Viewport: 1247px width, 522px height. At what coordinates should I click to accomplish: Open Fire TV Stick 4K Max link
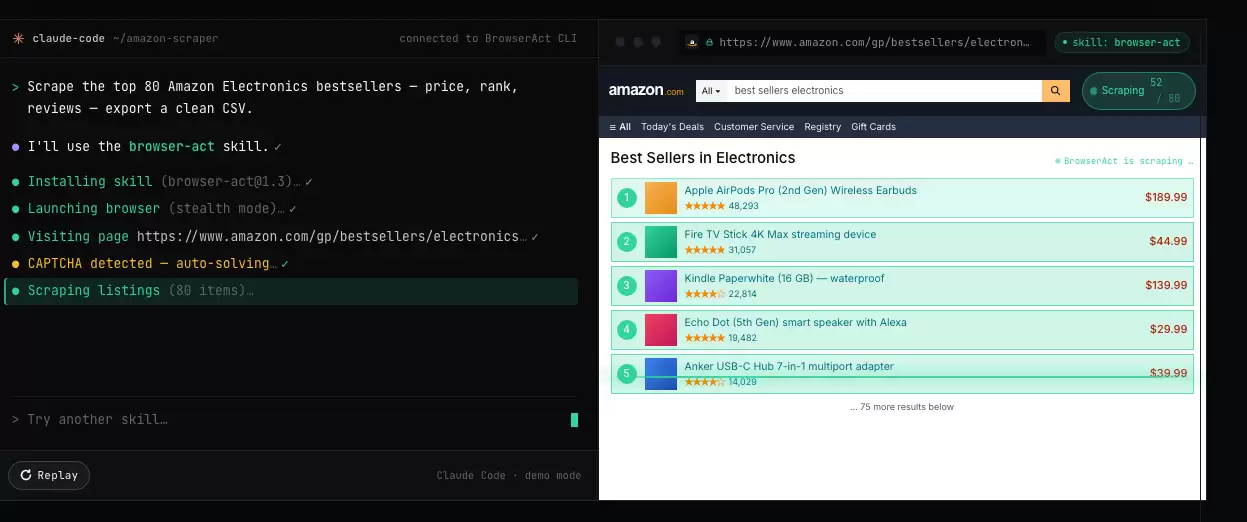click(780, 234)
